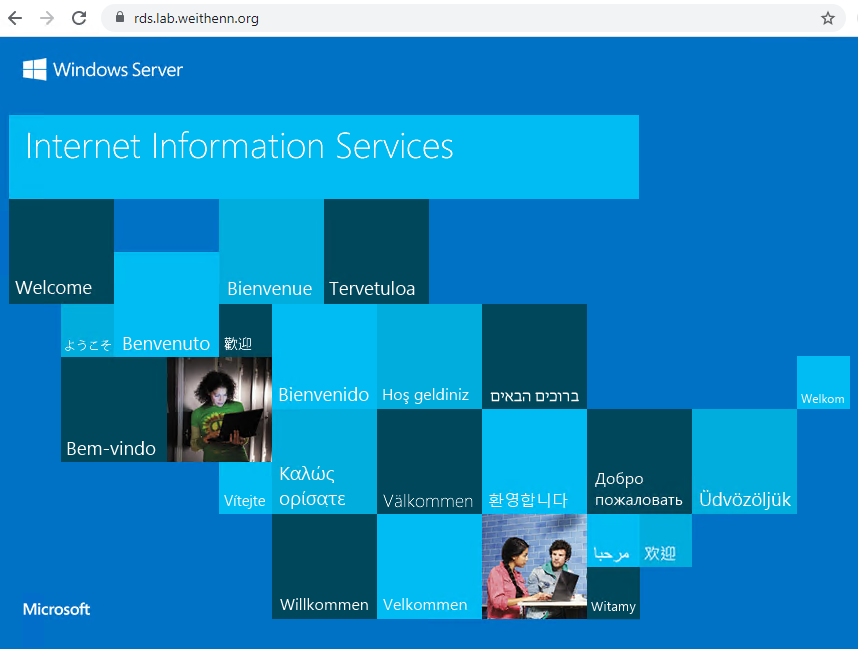
Task: Click the Tervetuloa tile
Action: click(376, 251)
